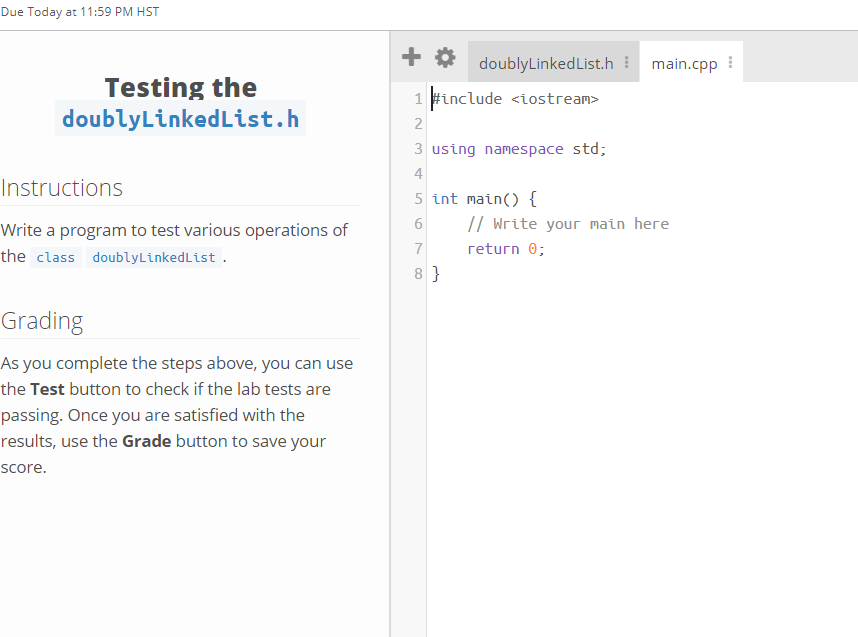Click line number 5 in the gutter

click(417, 198)
